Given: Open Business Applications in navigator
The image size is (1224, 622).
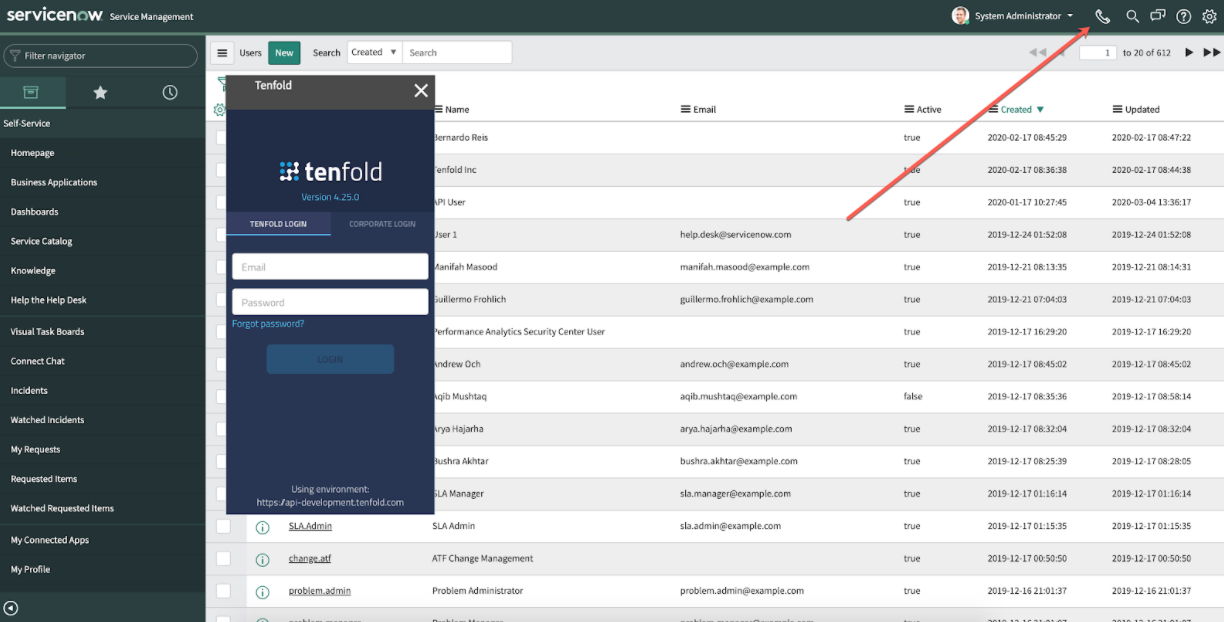Looking at the screenshot, I should [x=54, y=182].
